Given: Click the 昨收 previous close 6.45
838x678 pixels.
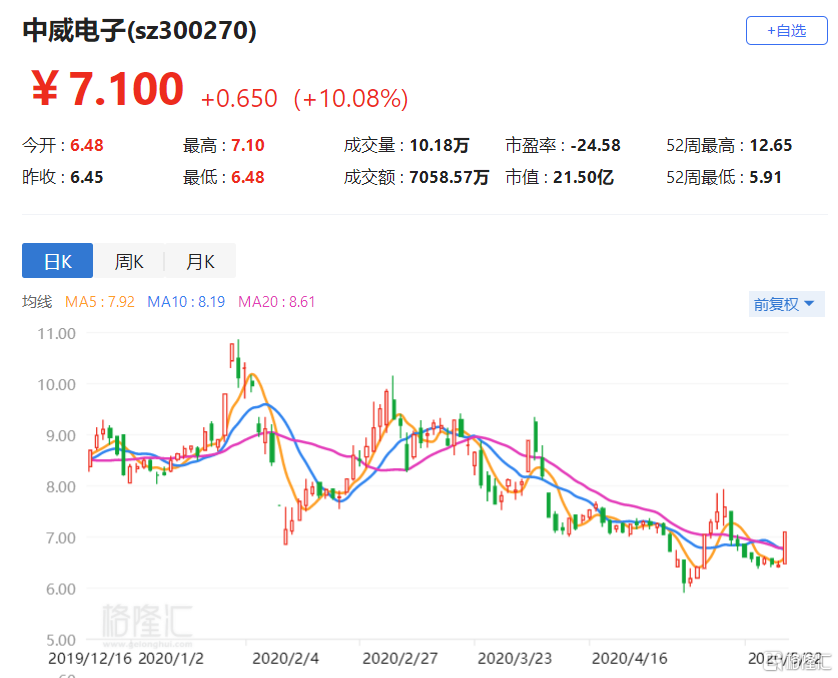Looking at the screenshot, I should (87, 177).
